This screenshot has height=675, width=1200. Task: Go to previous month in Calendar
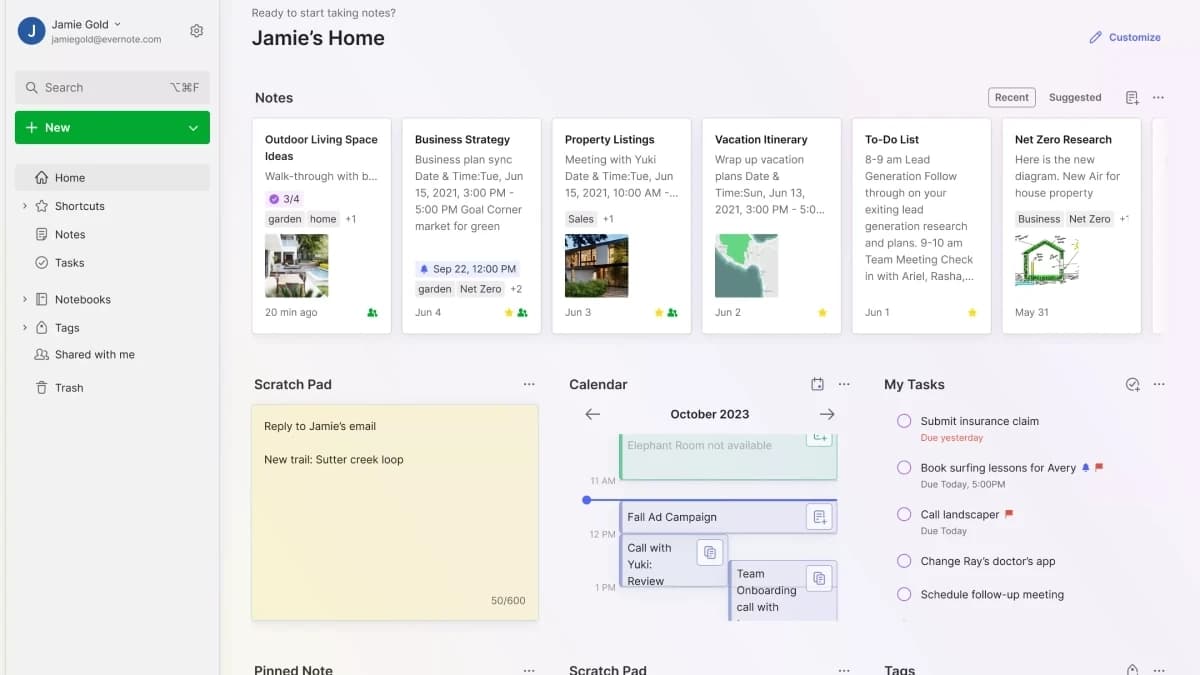coord(592,414)
